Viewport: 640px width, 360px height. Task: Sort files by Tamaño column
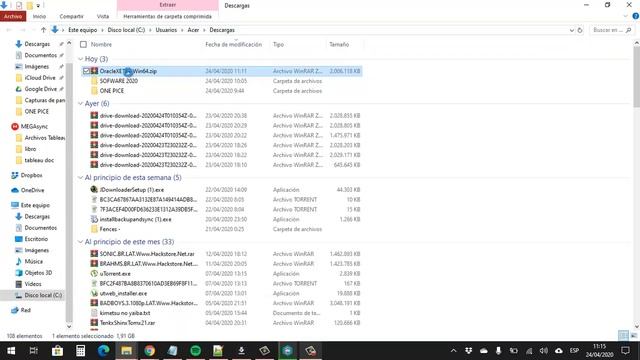339,44
